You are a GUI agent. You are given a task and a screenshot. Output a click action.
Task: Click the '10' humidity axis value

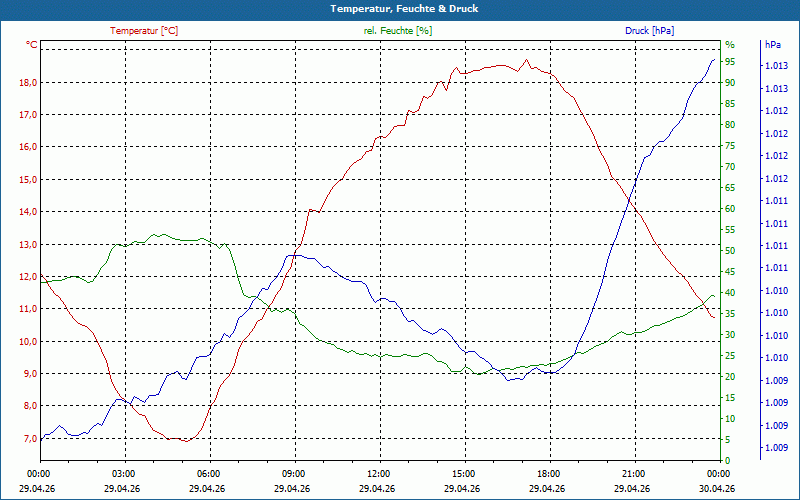[x=730, y=419]
